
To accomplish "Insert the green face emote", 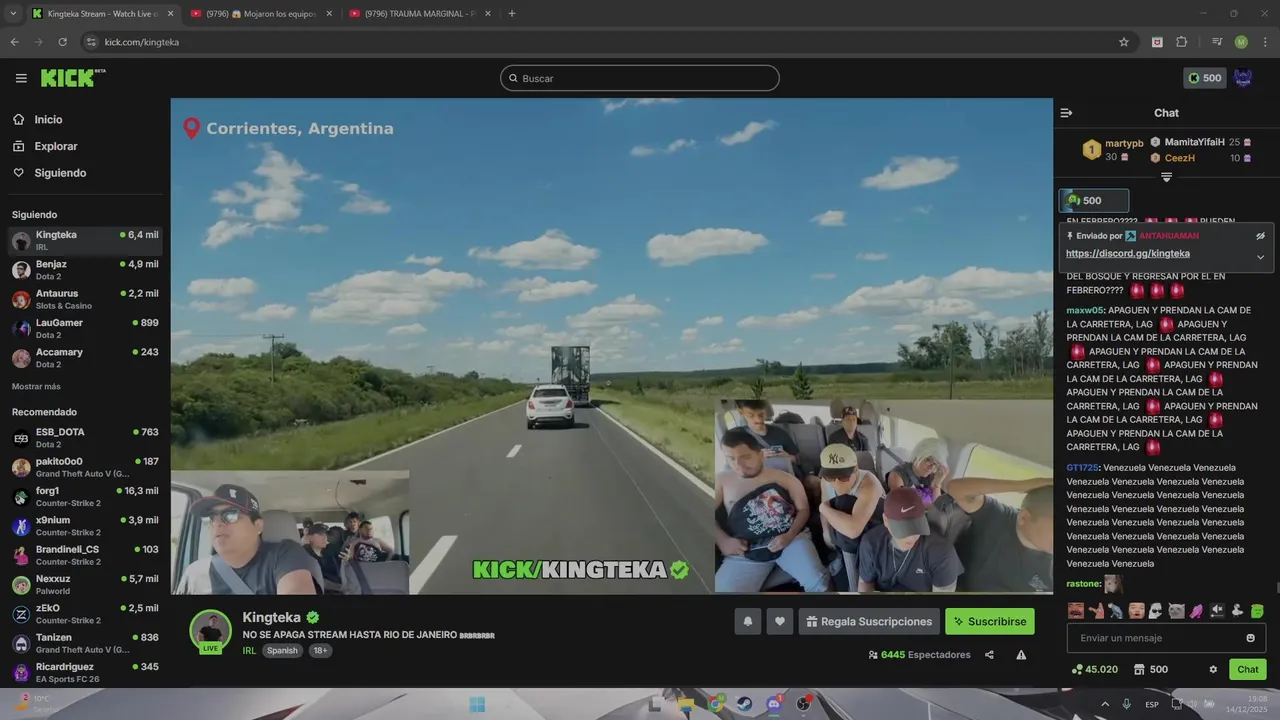I will point(1257,611).
